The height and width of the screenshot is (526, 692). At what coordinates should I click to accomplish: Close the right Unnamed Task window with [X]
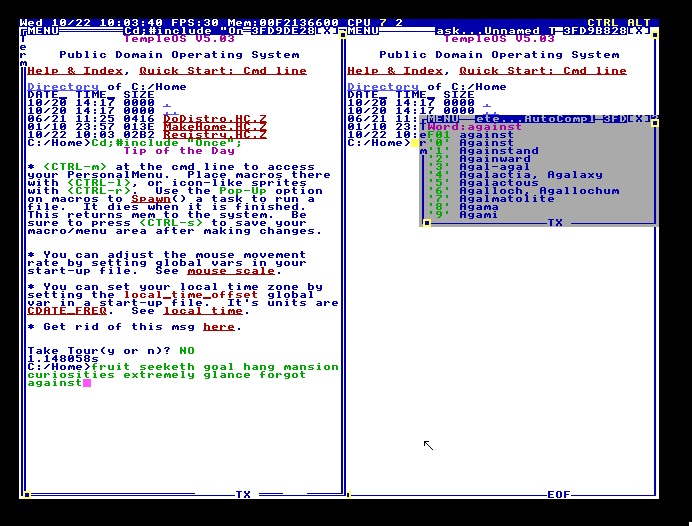click(x=639, y=31)
